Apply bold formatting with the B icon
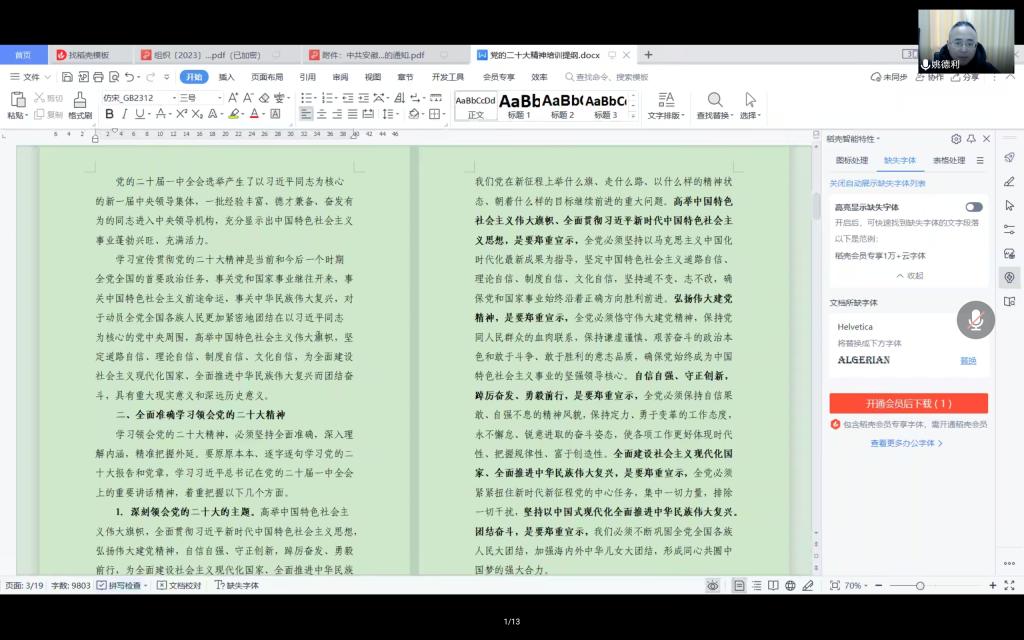Viewport: 1024px width, 640px height. [x=110, y=114]
